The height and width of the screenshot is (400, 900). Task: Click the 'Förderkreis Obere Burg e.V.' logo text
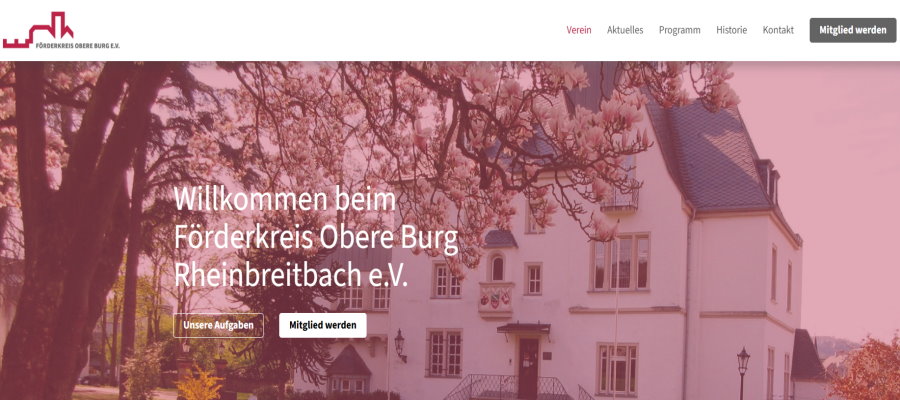77,45
